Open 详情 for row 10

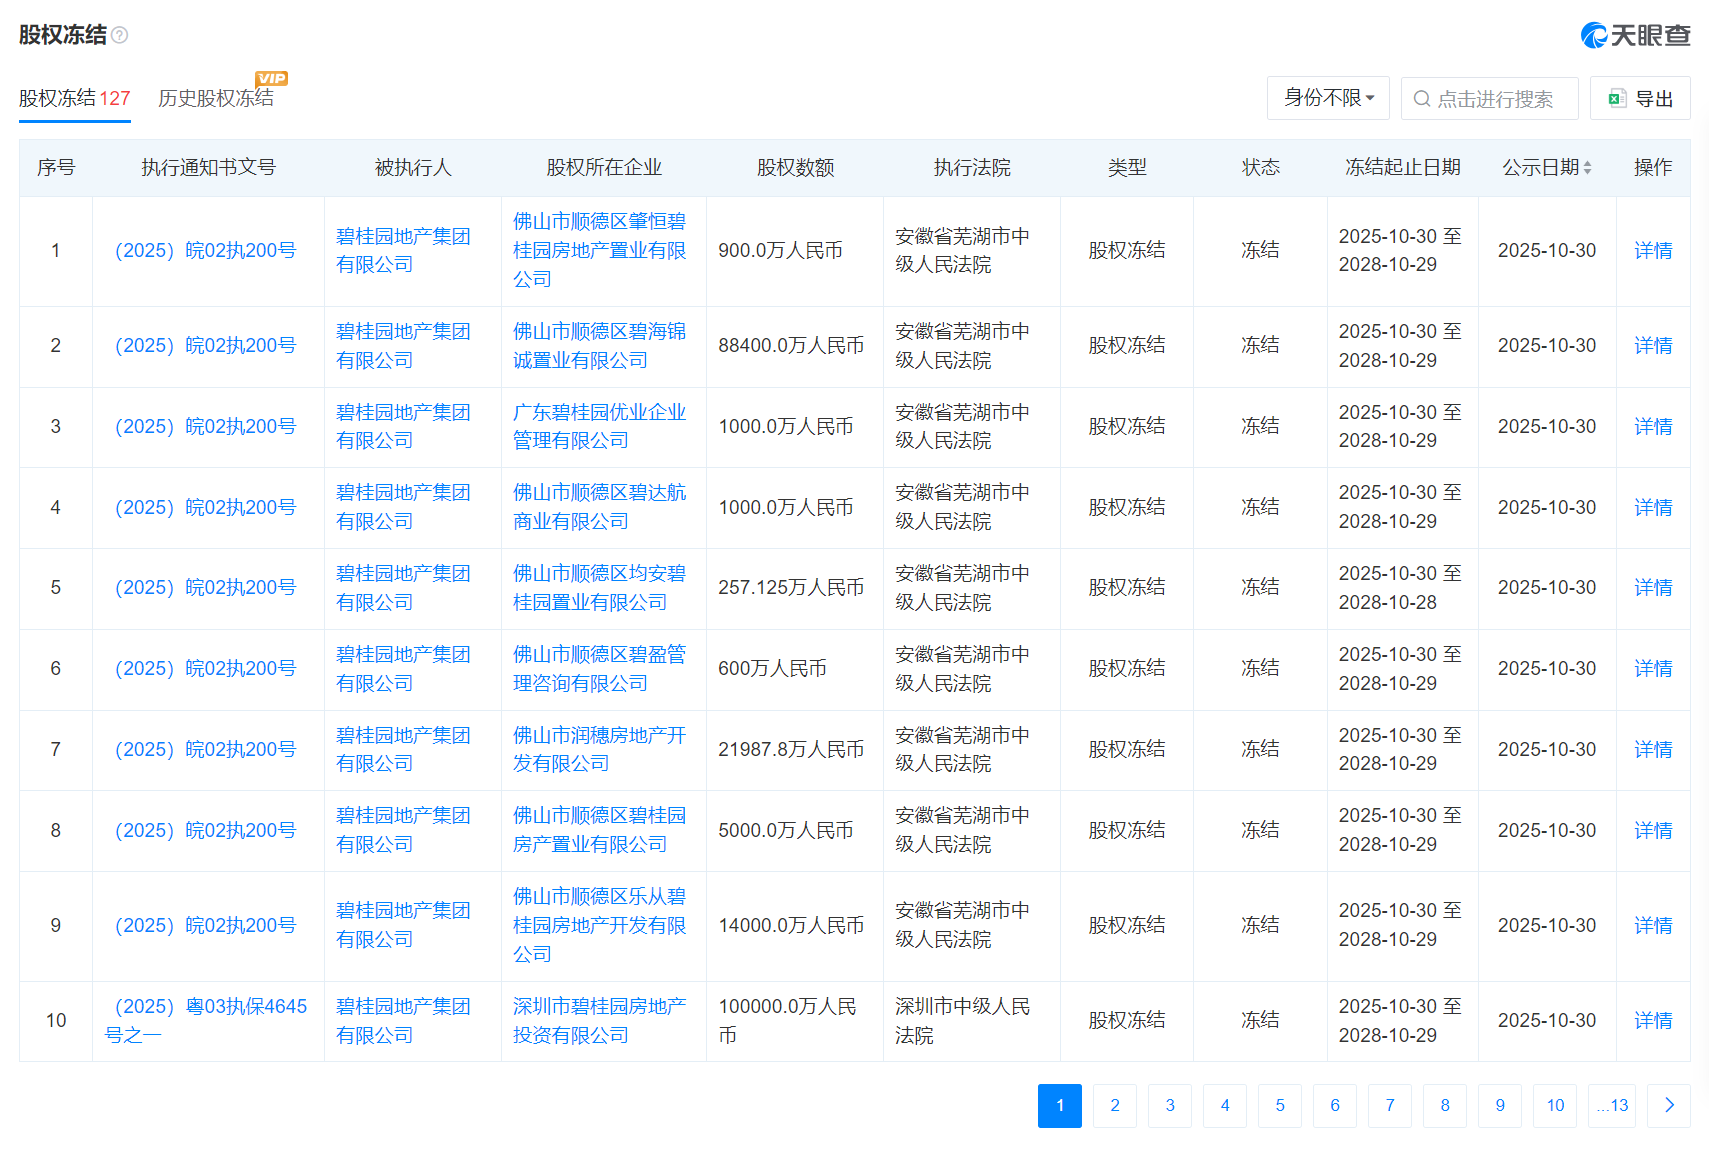pos(1652,1021)
